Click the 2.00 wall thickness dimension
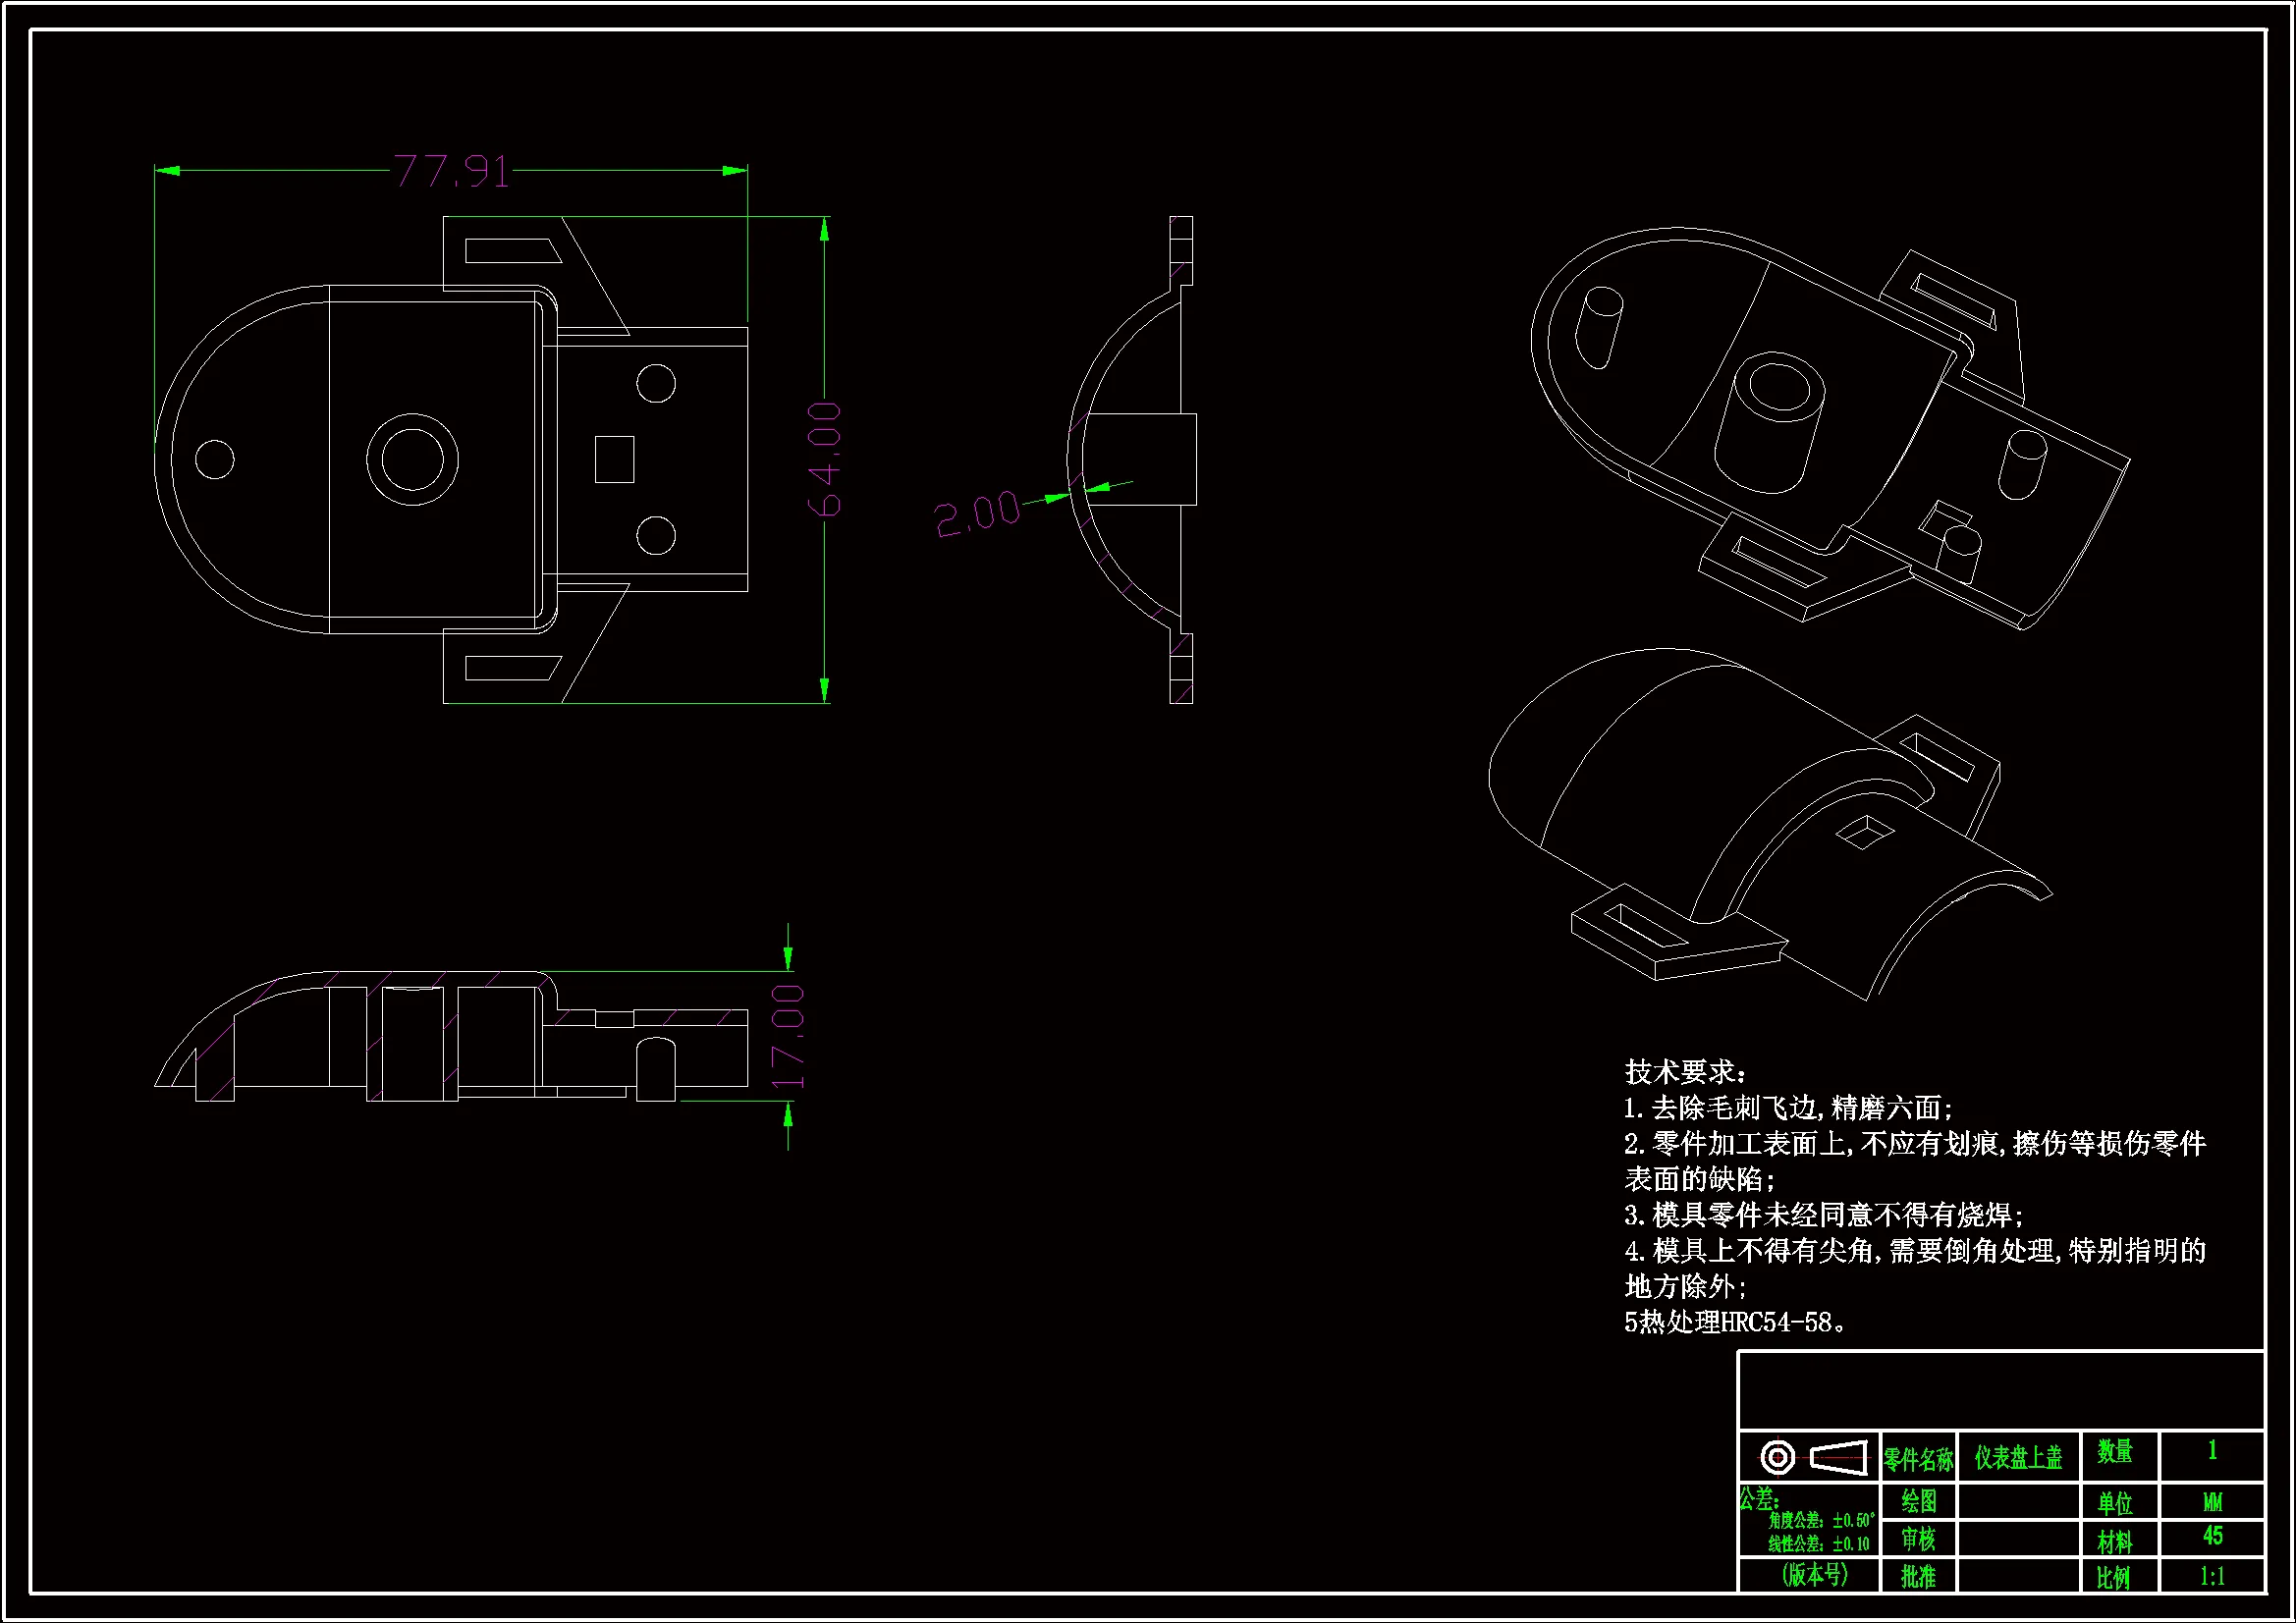This screenshot has height=1623, width=2296. coord(977,514)
